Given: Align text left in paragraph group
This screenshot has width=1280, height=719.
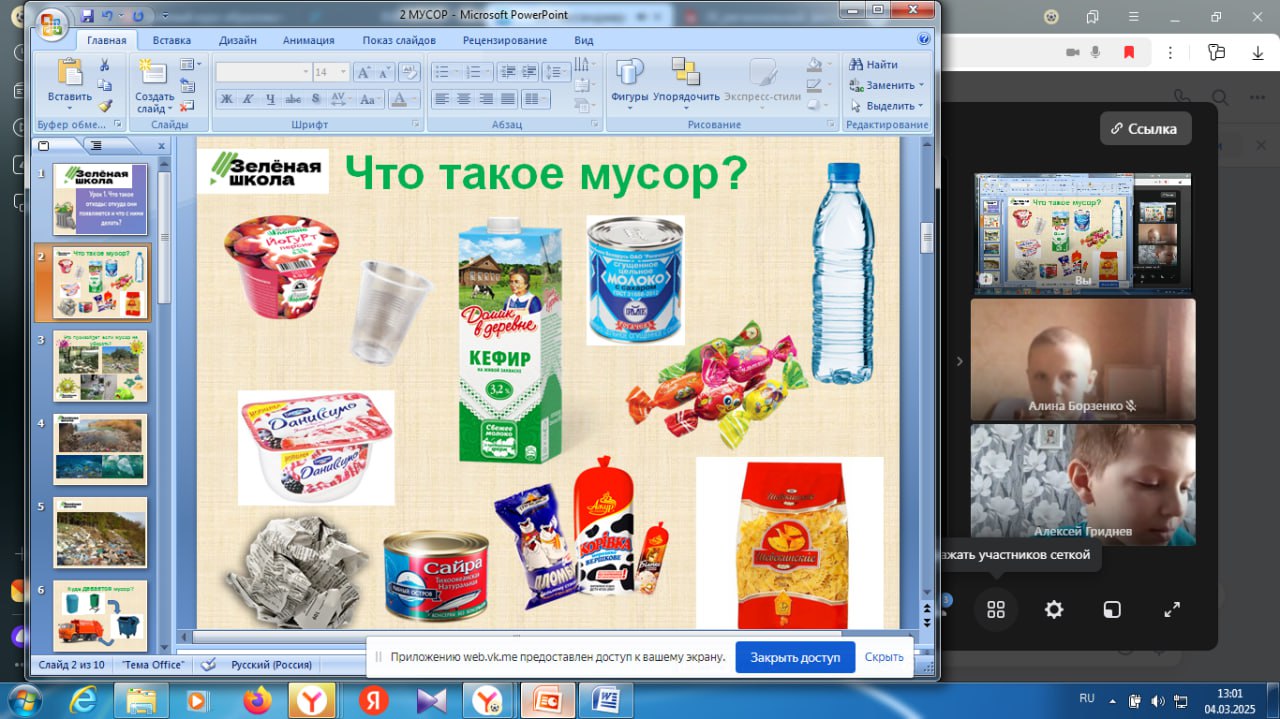Looking at the screenshot, I should pos(442,99).
